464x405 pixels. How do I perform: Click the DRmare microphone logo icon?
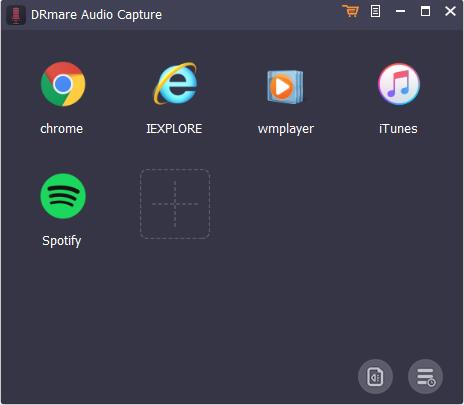coord(16,15)
